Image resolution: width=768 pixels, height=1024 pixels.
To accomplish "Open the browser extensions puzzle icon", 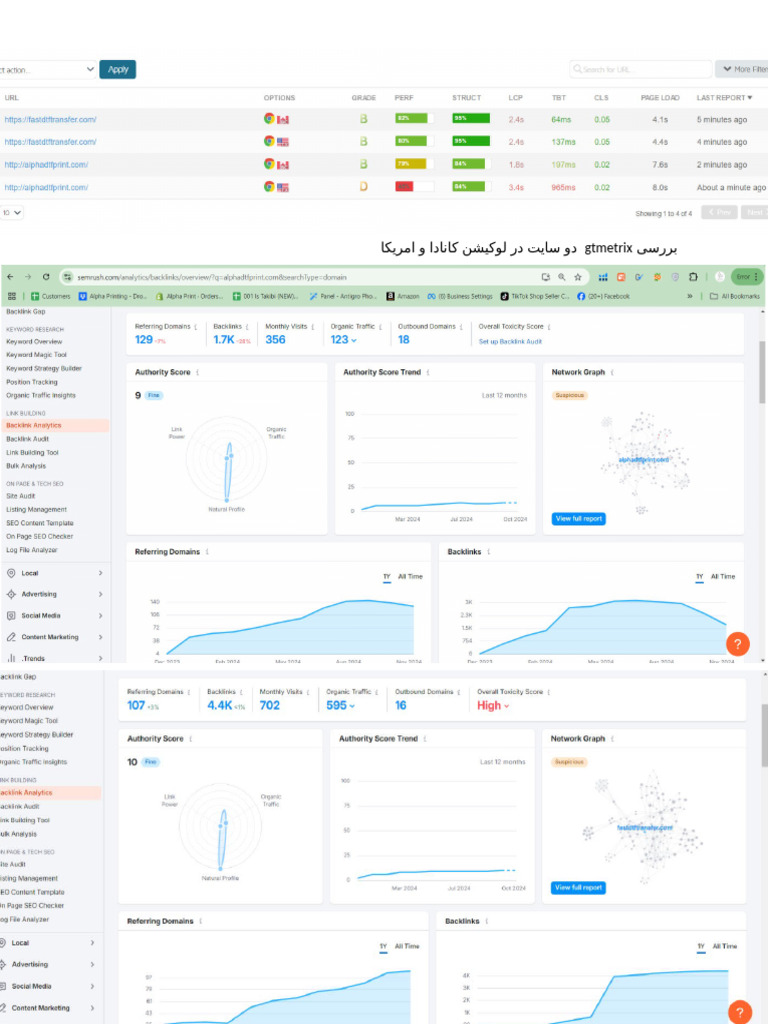I will [693, 277].
